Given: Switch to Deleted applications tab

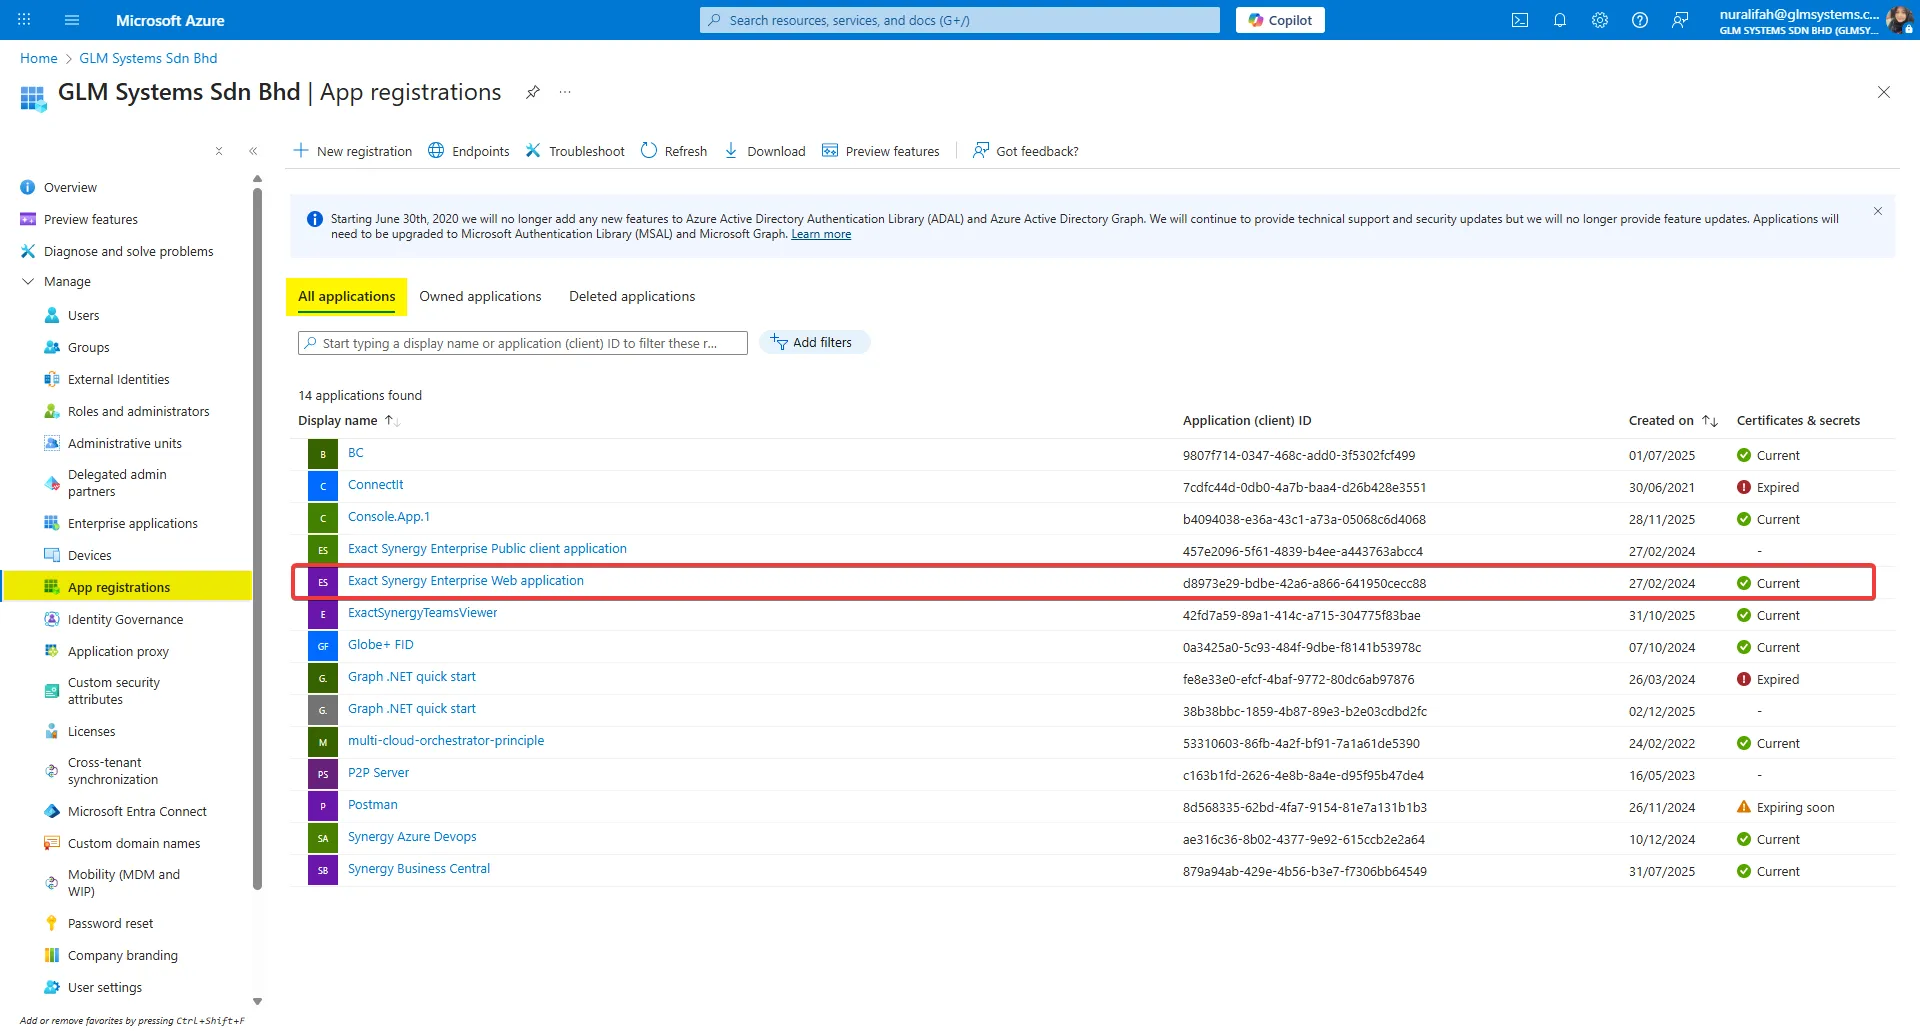Looking at the screenshot, I should click(x=631, y=297).
